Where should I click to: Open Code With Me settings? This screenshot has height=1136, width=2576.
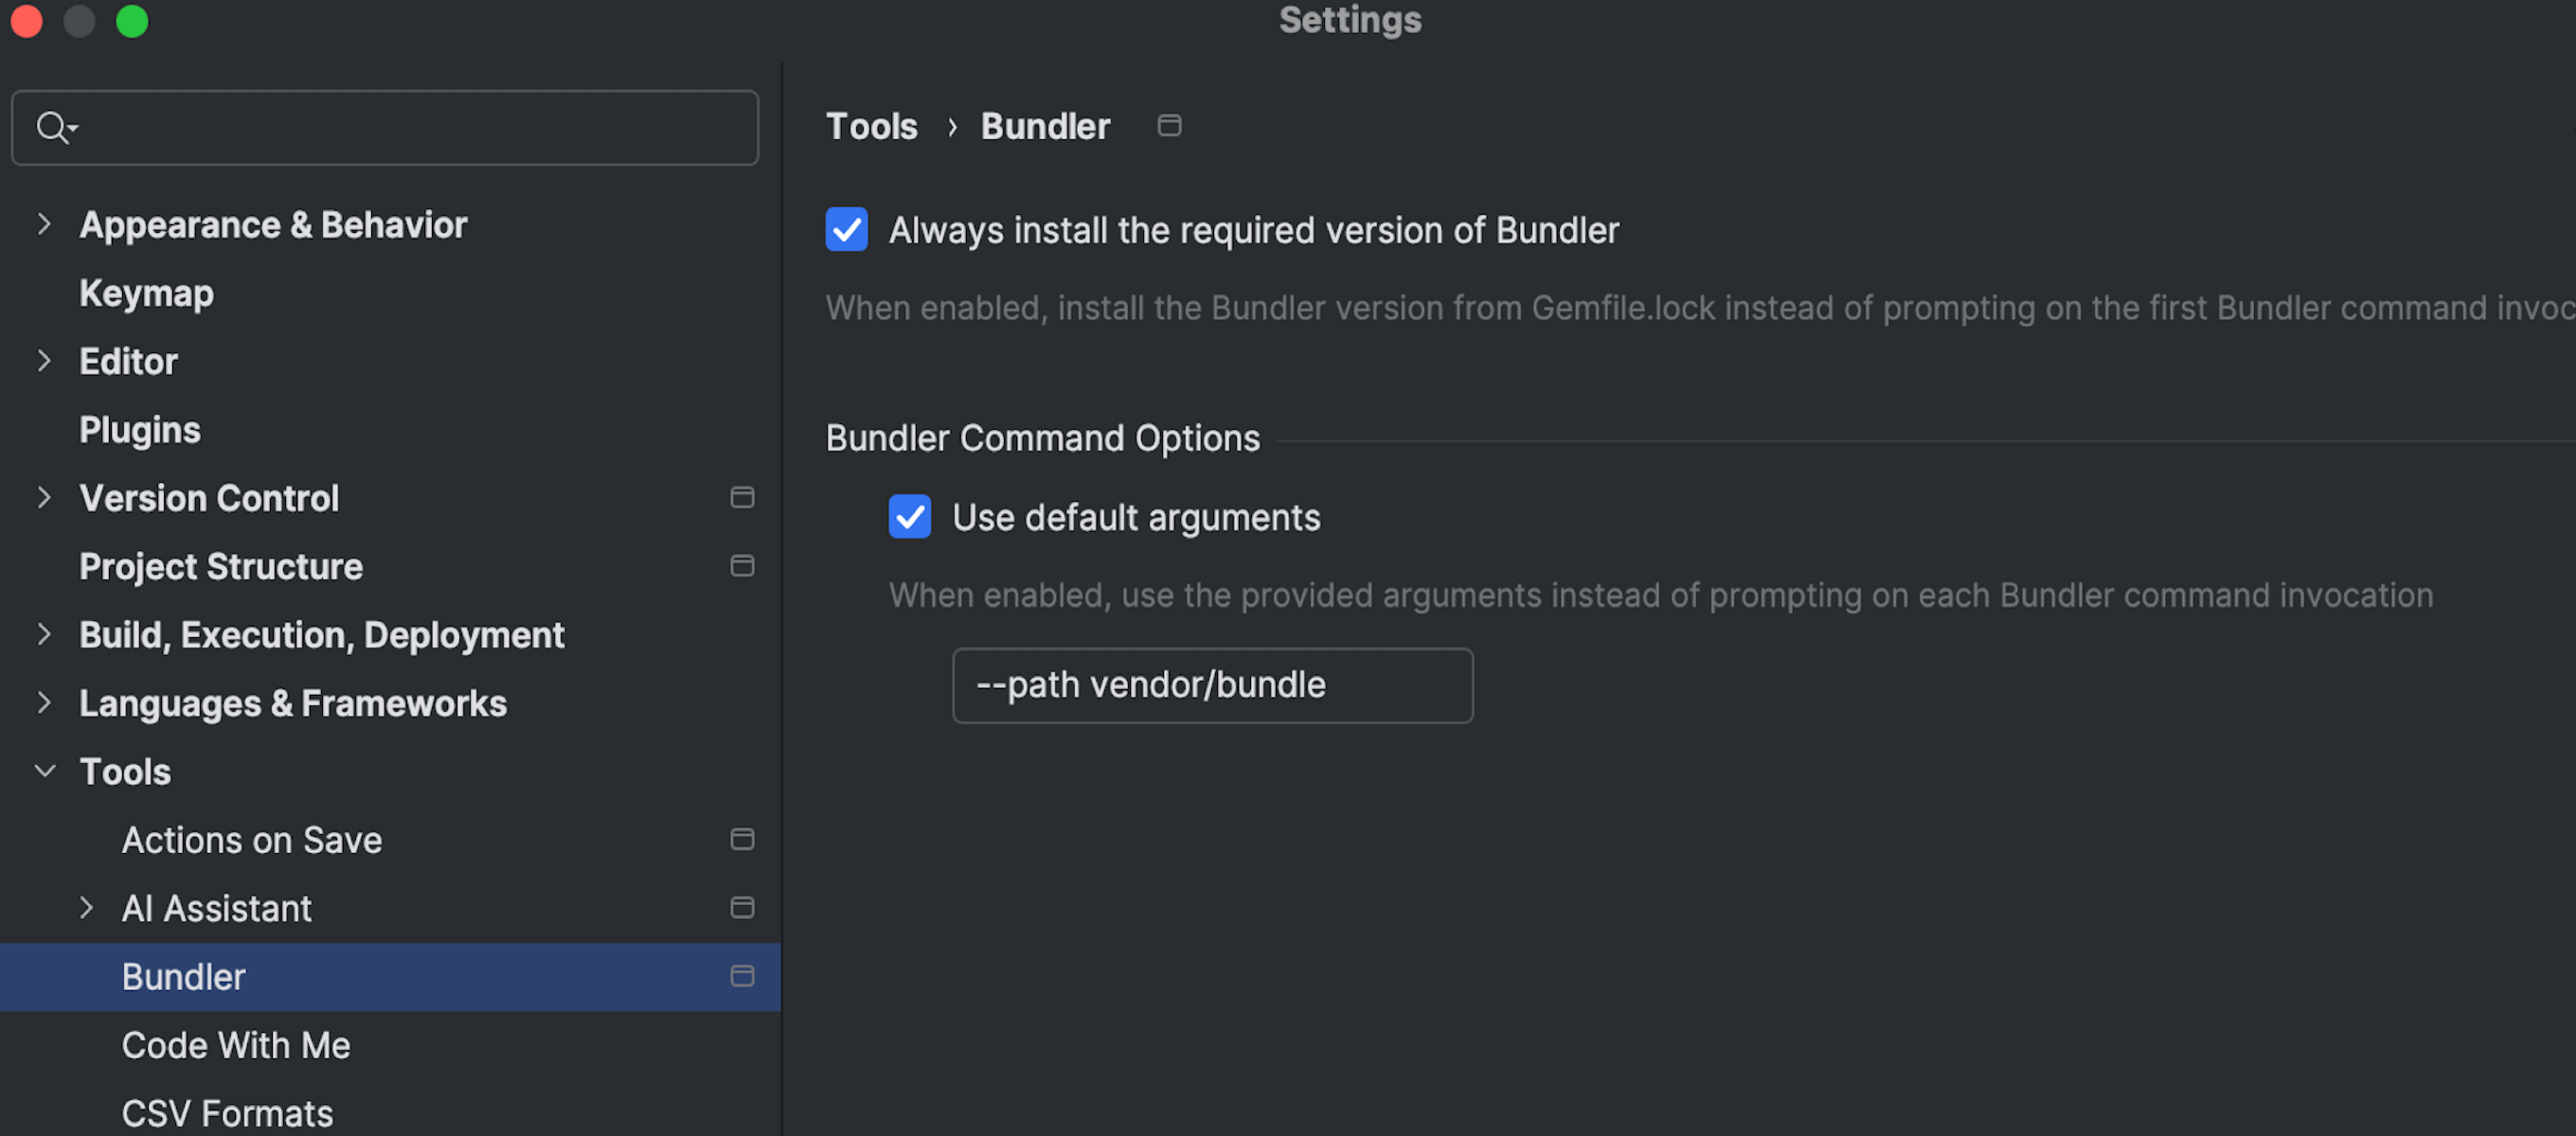pyautogui.click(x=236, y=1045)
